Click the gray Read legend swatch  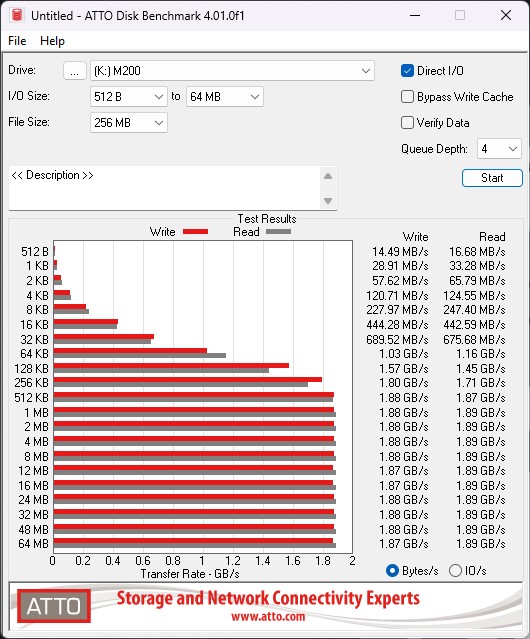(x=278, y=231)
